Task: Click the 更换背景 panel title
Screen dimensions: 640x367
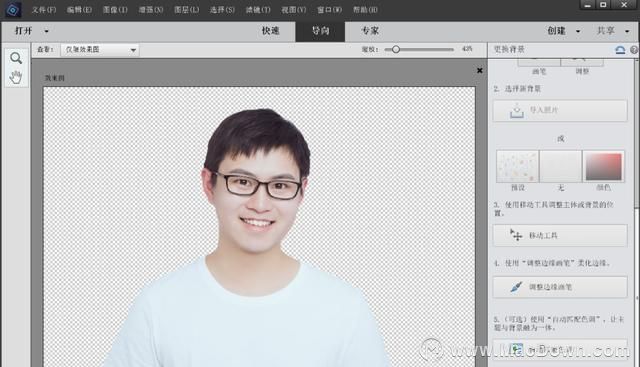Action: point(509,49)
